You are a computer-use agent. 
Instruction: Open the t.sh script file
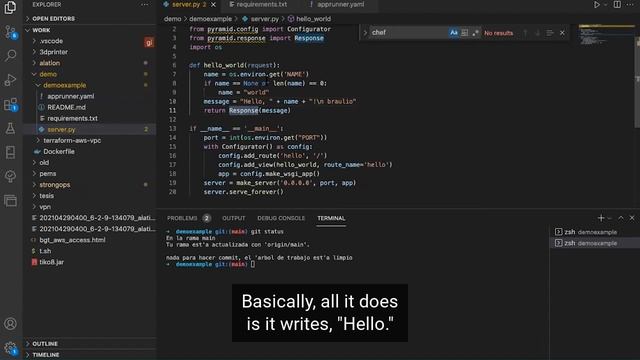[45, 251]
